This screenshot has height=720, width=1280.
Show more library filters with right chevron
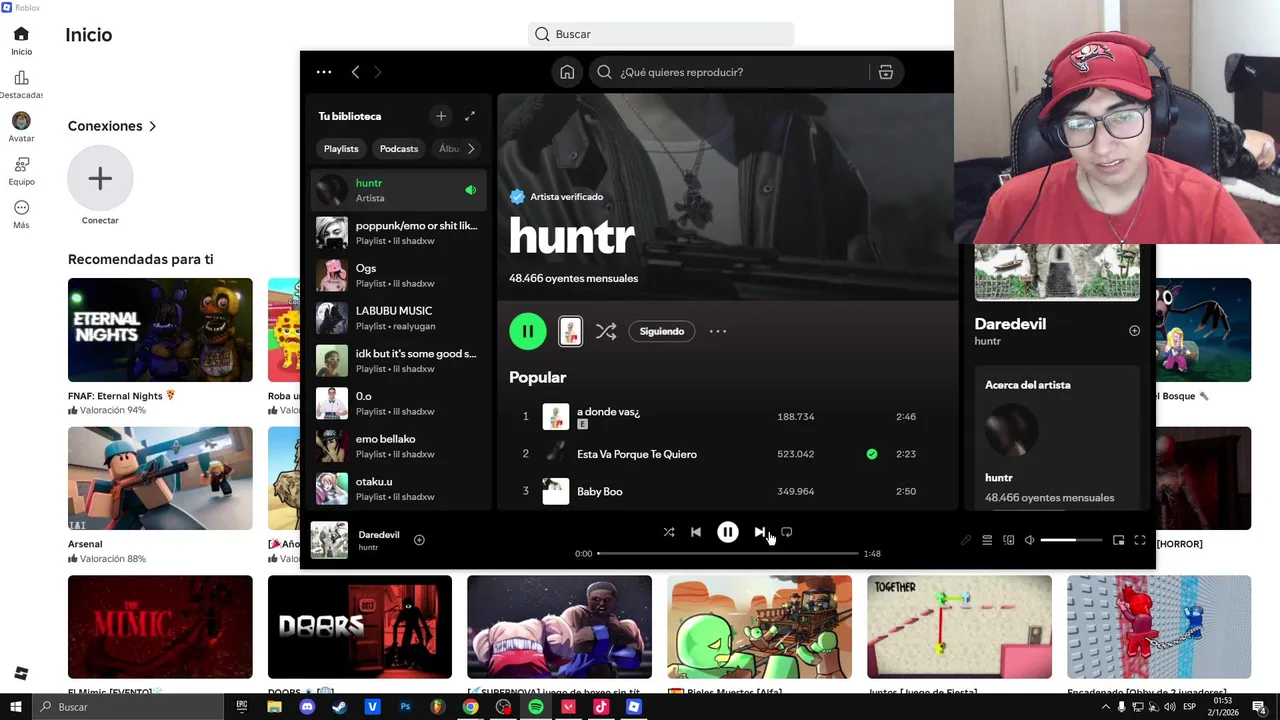coord(471,149)
